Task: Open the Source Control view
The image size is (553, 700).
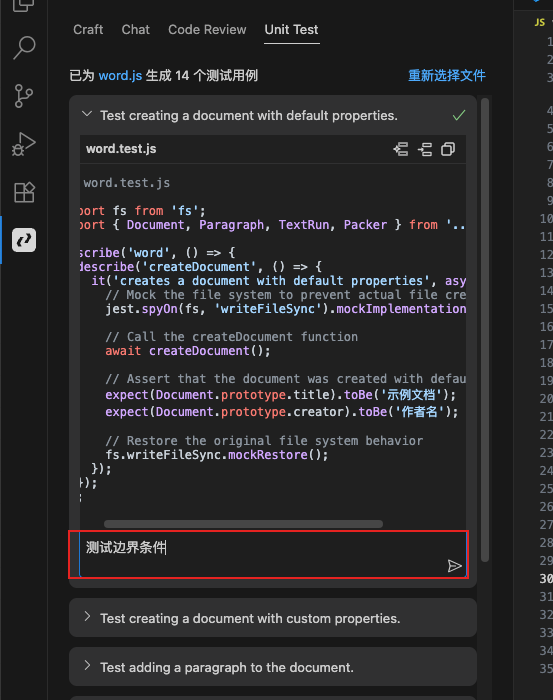Action: [24, 96]
